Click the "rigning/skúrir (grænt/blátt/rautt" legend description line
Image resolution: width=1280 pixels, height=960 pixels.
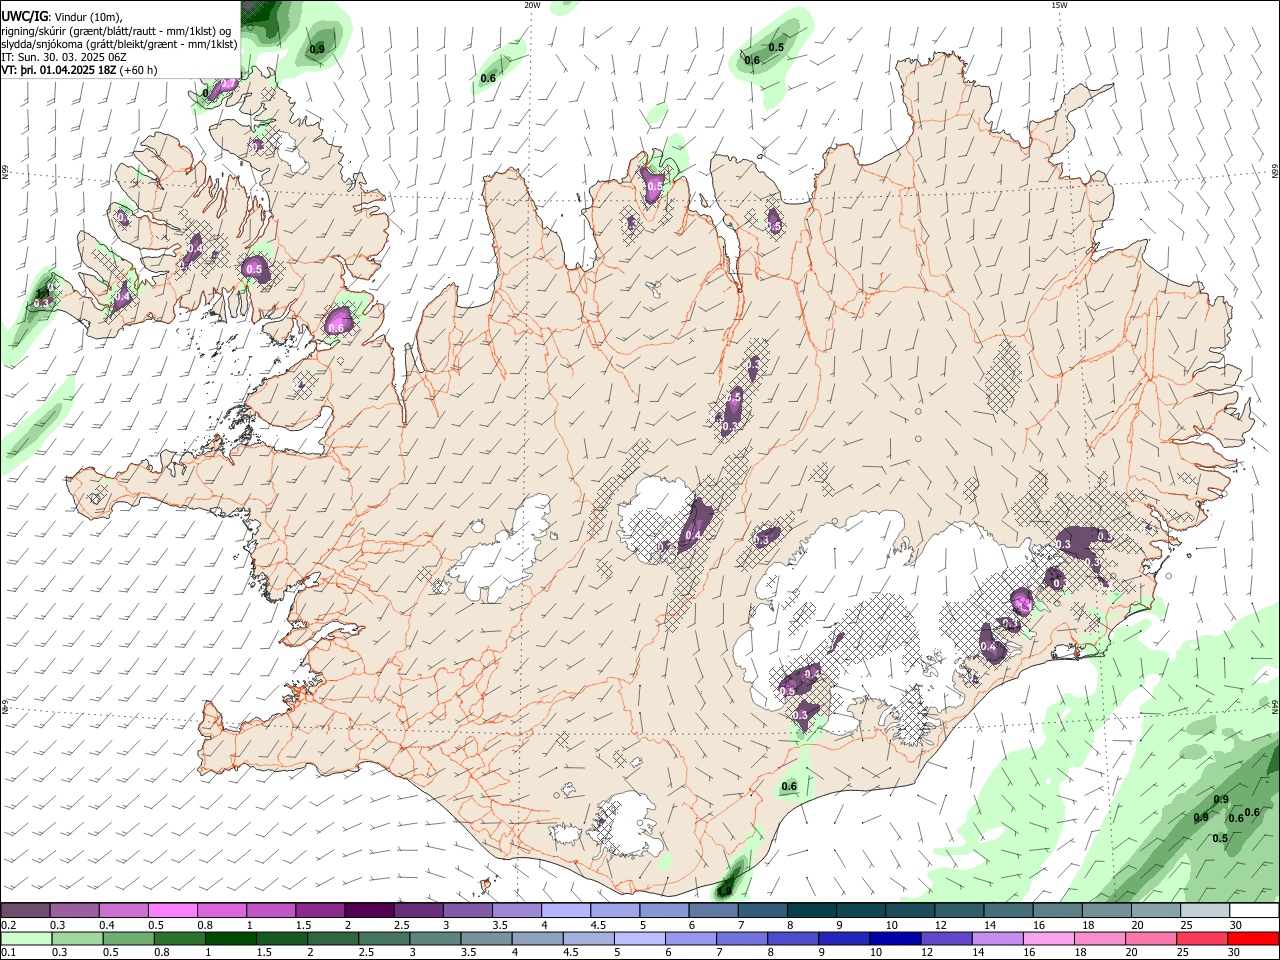click(116, 31)
